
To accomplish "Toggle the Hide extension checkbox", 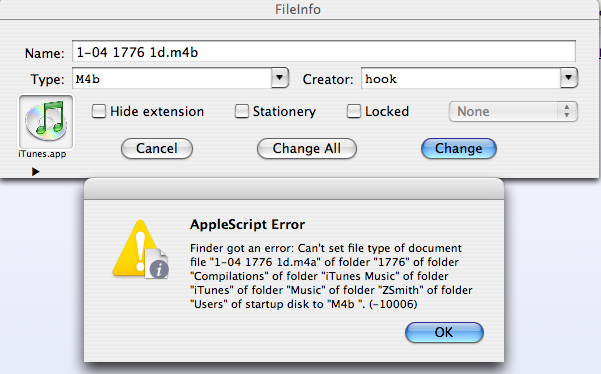I will (99, 112).
